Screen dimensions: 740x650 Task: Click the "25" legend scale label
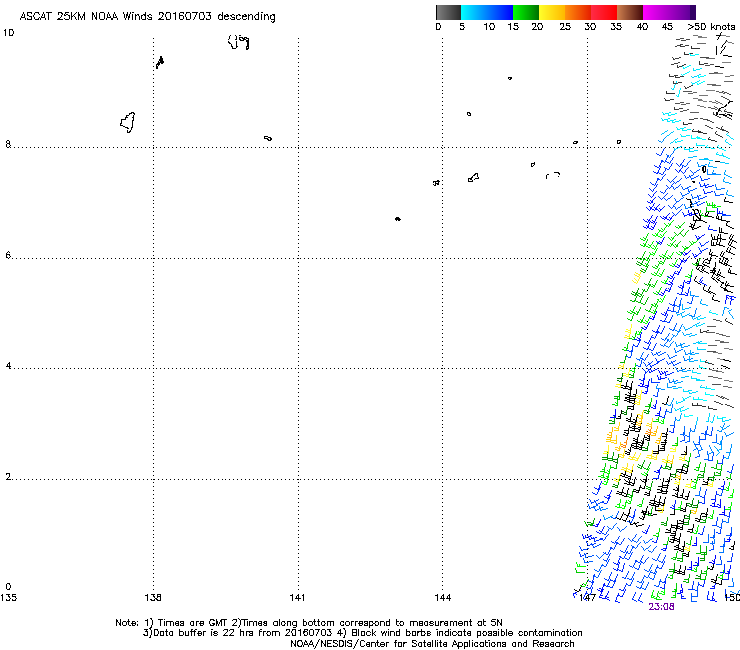(x=565, y=27)
